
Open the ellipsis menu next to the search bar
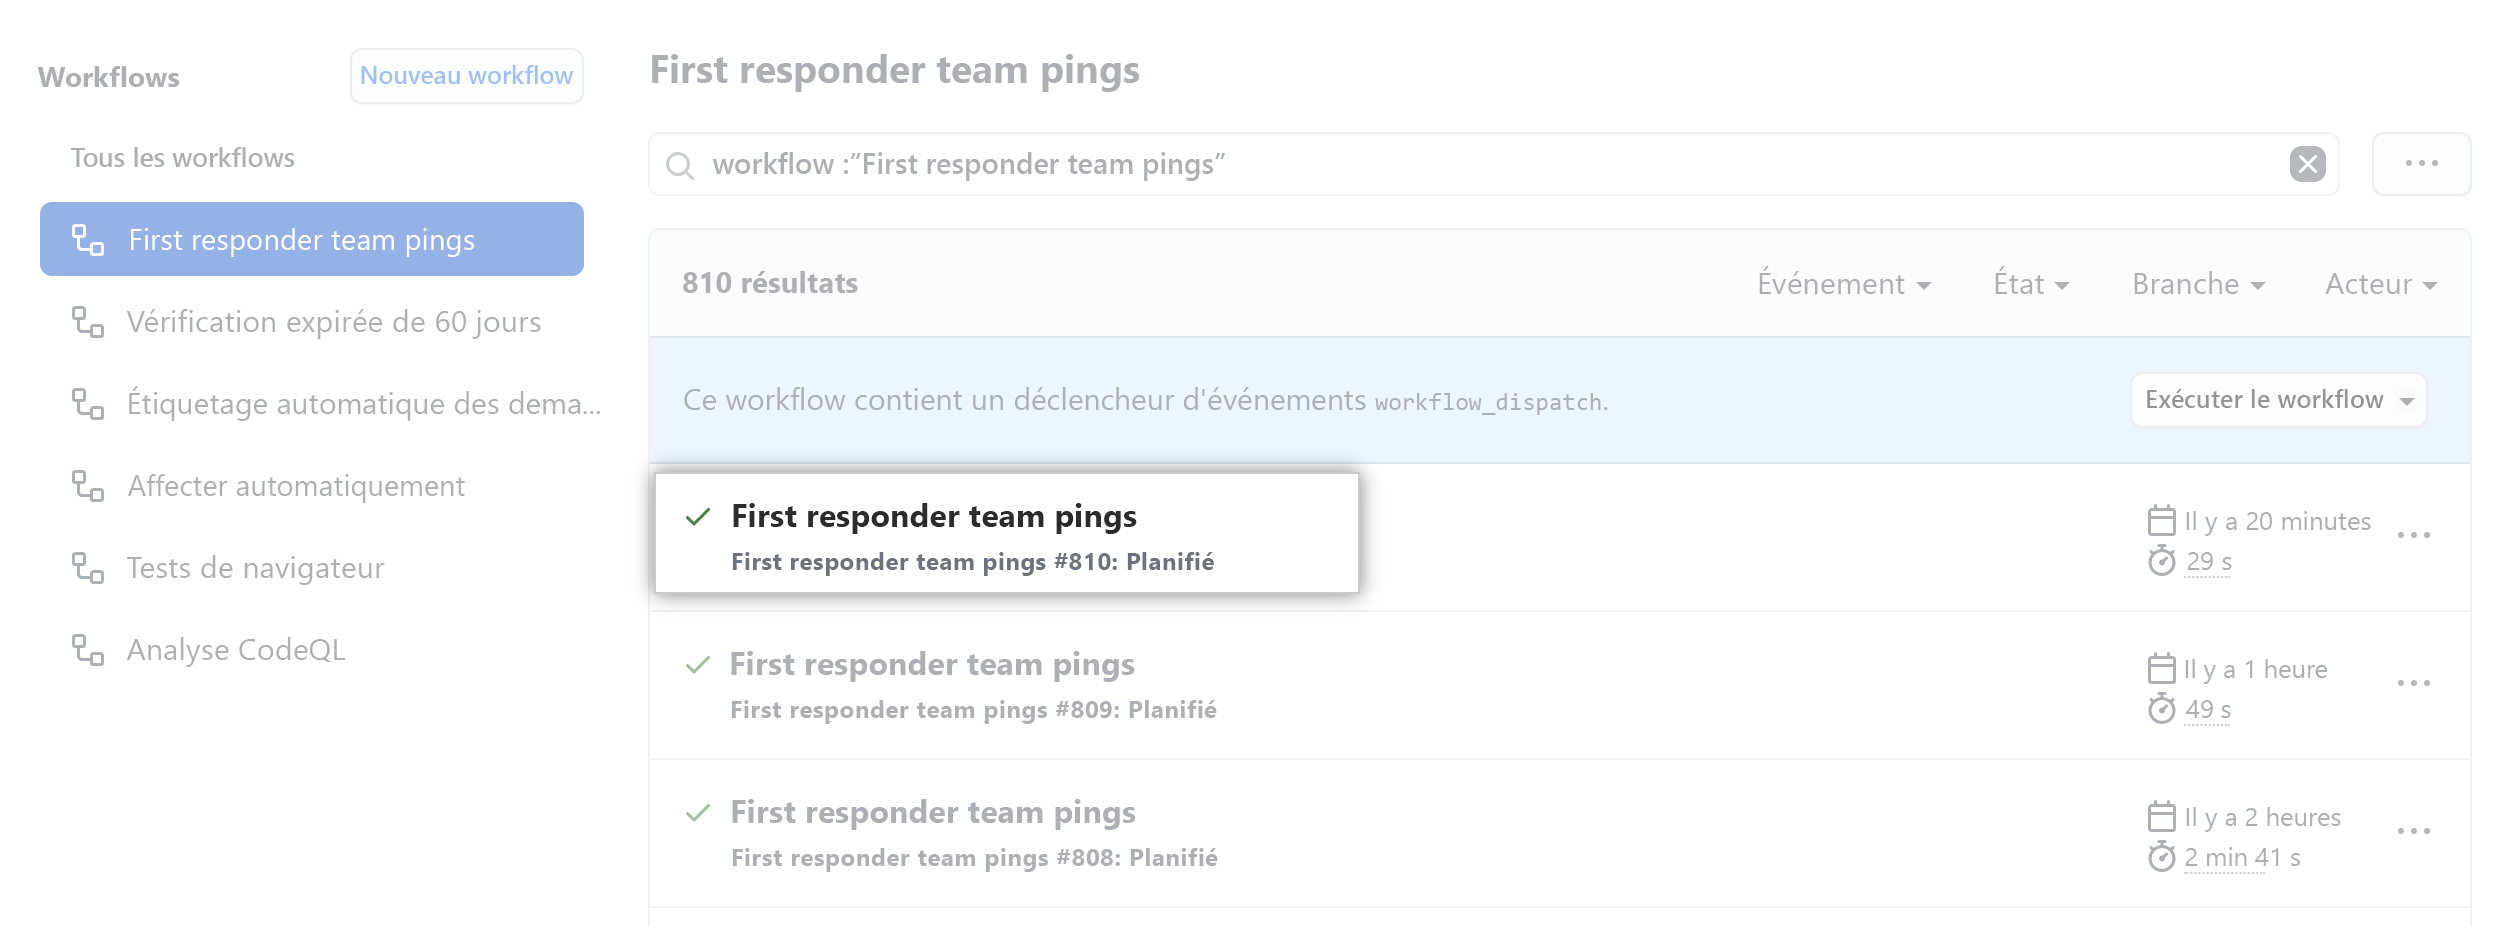pos(2421,164)
